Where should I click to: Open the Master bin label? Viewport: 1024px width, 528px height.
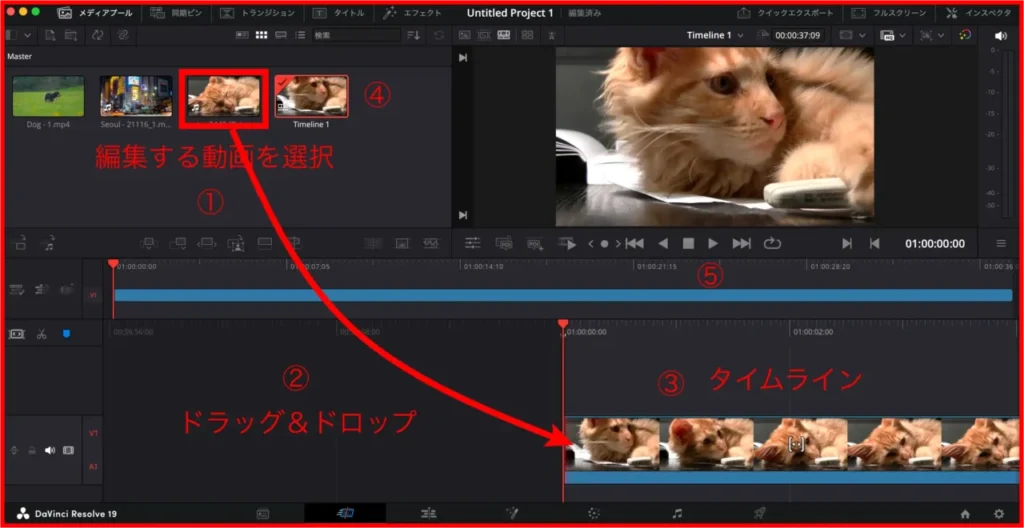pyautogui.click(x=20, y=56)
